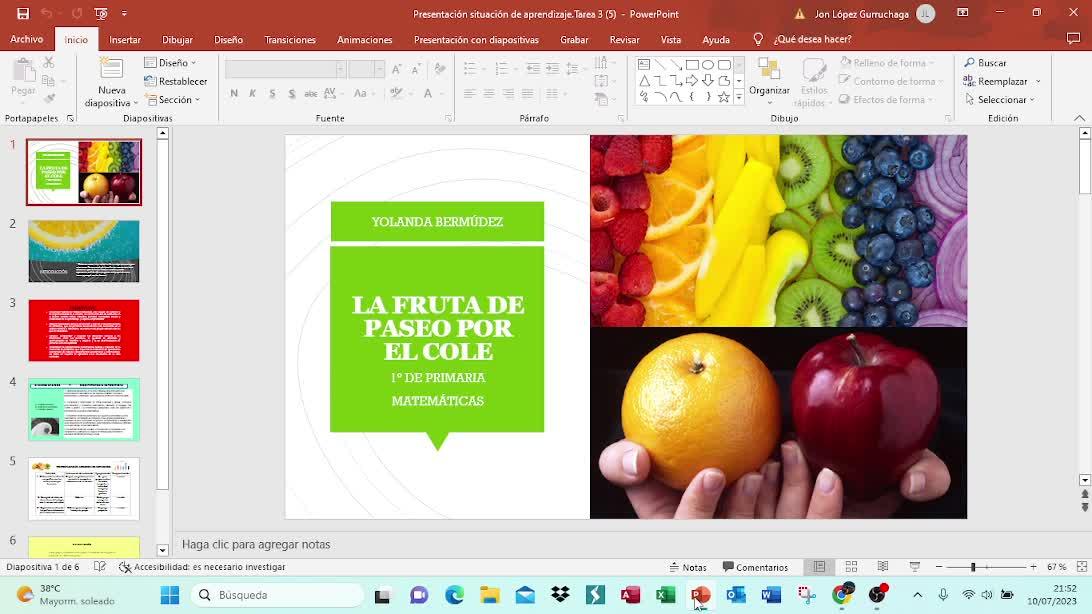The height and width of the screenshot is (614, 1092).
Task: Click Buscar in the Edición group
Action: (x=985, y=63)
